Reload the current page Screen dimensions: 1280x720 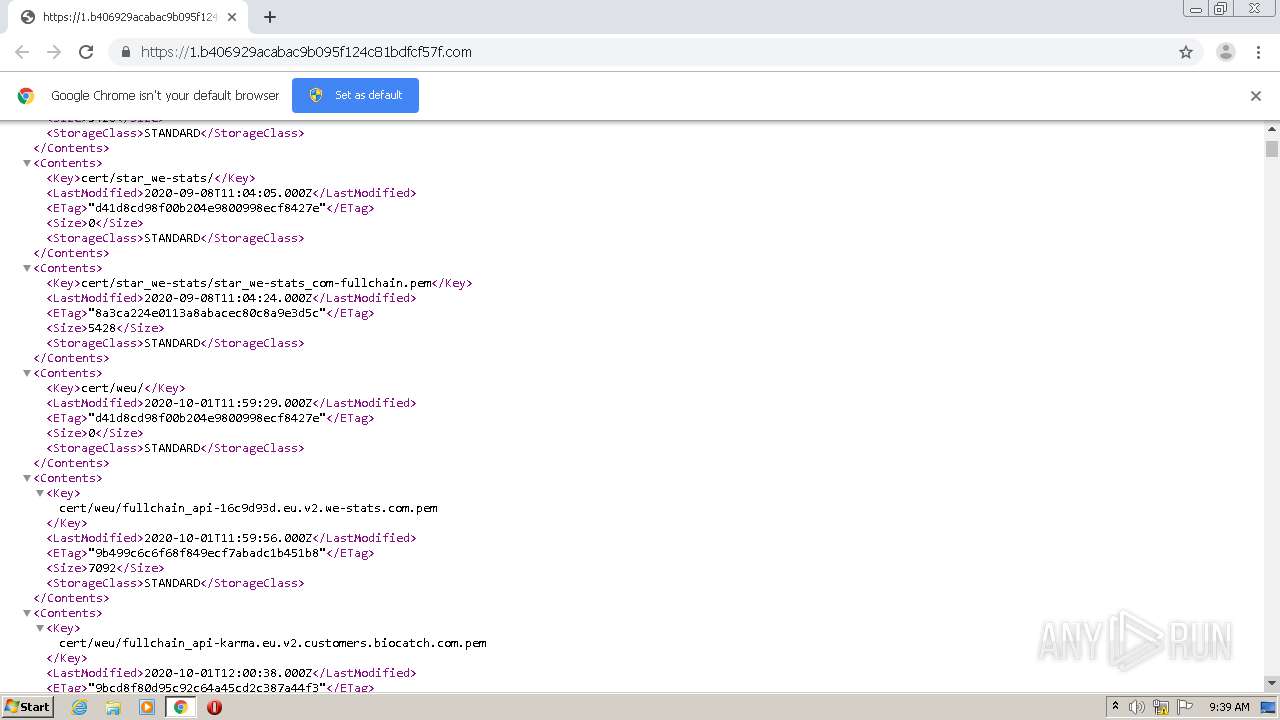86,52
